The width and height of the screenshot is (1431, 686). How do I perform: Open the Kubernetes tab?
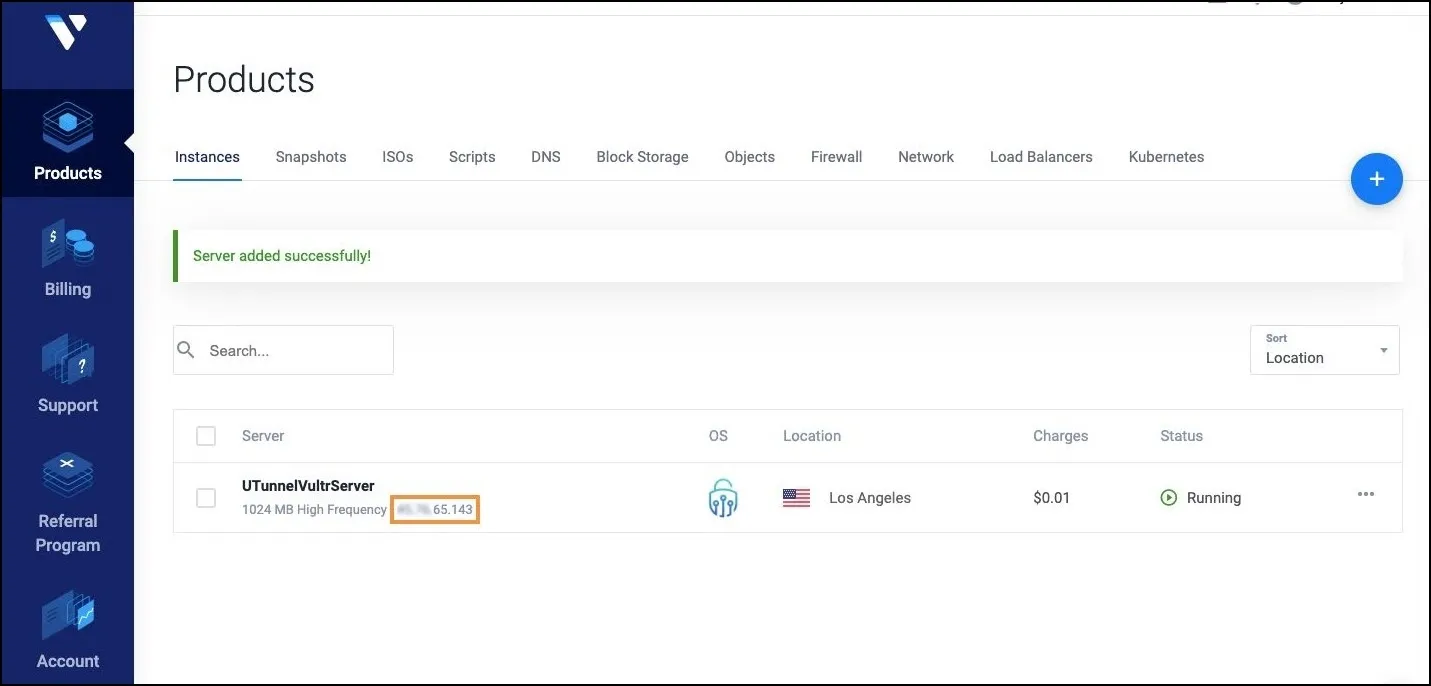[1166, 157]
